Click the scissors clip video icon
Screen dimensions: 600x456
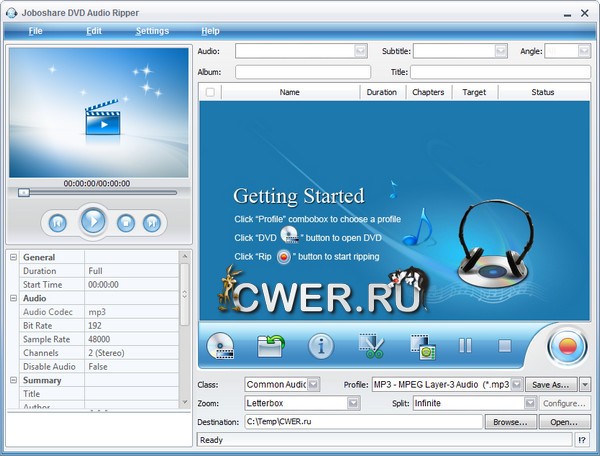[x=372, y=347]
